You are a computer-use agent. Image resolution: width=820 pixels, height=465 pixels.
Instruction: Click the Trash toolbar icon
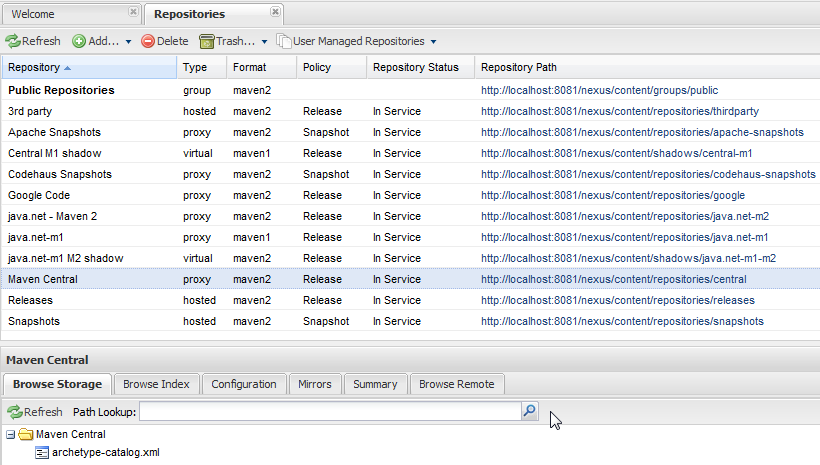click(x=207, y=42)
